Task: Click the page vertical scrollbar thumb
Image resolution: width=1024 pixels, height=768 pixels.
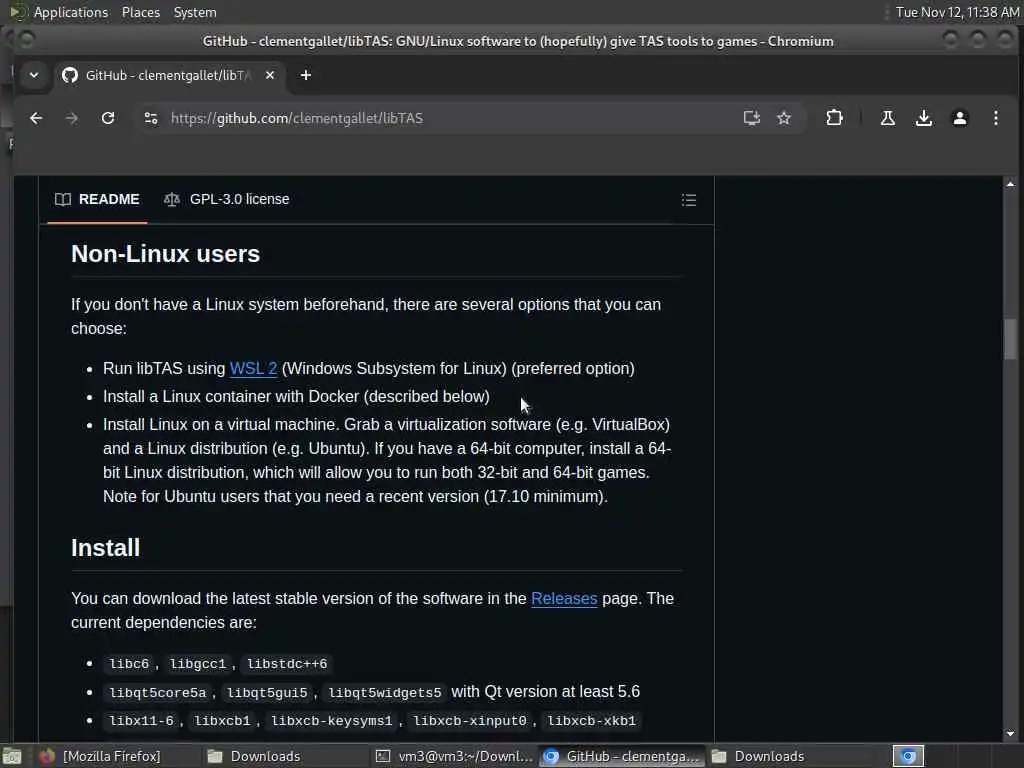Action: pyautogui.click(x=1010, y=339)
